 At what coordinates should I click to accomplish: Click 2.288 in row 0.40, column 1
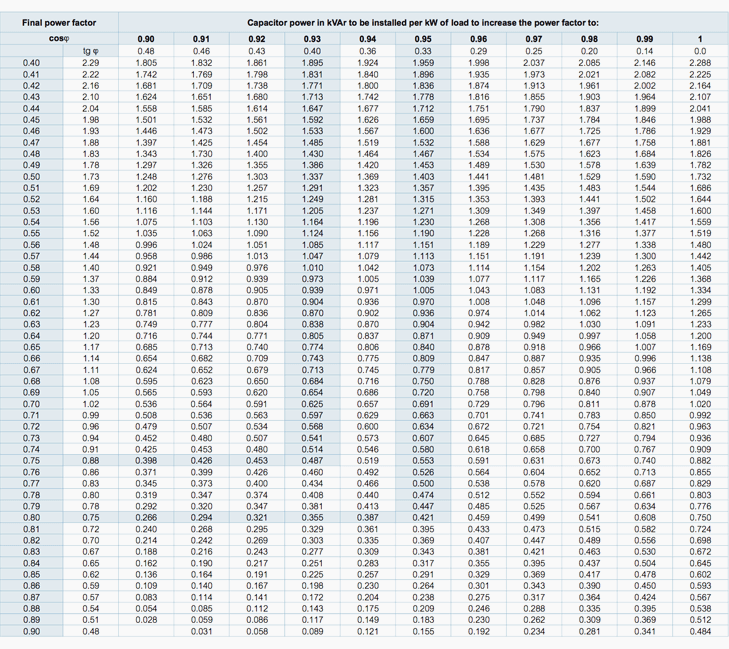pos(700,63)
